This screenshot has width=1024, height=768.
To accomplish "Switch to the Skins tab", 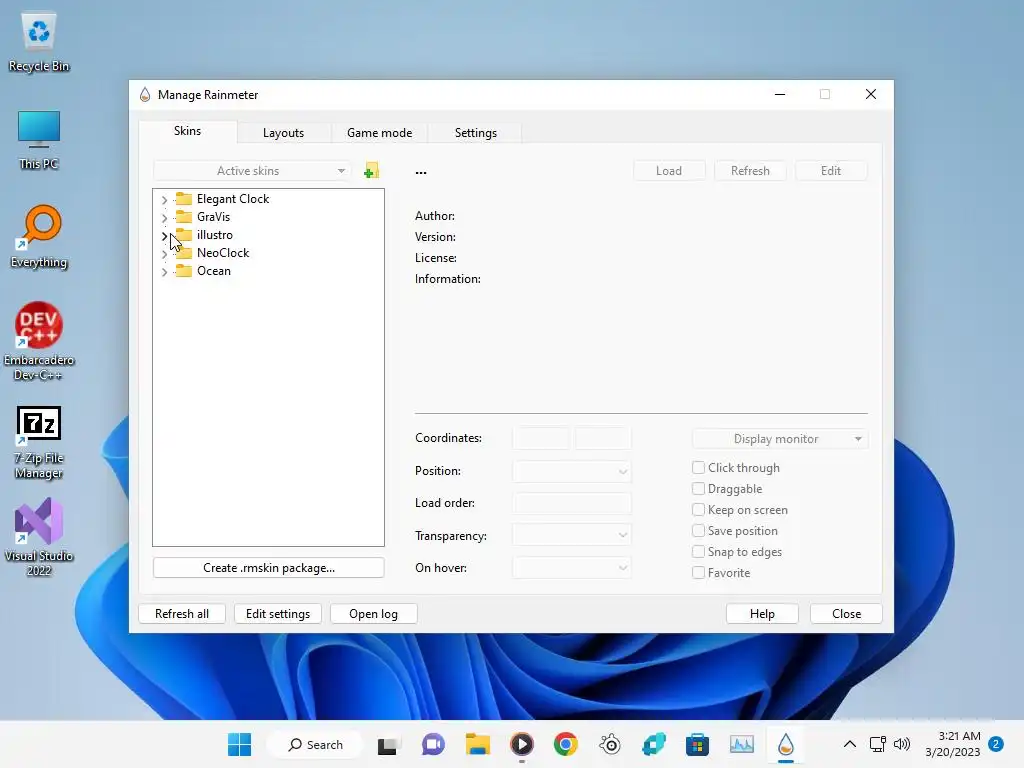I will point(187,131).
